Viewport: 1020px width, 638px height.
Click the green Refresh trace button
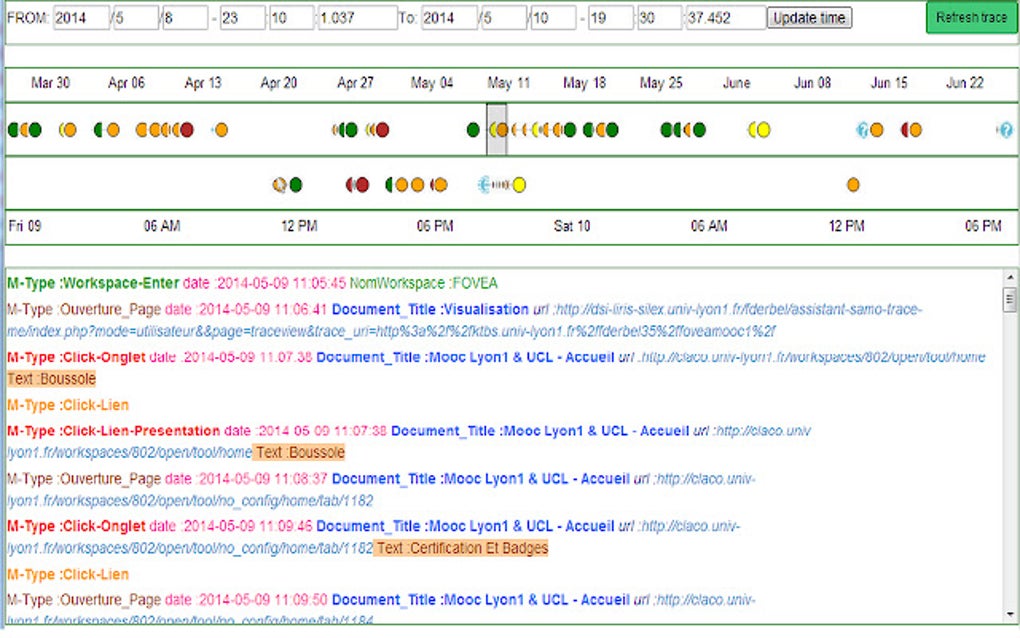(970, 17)
